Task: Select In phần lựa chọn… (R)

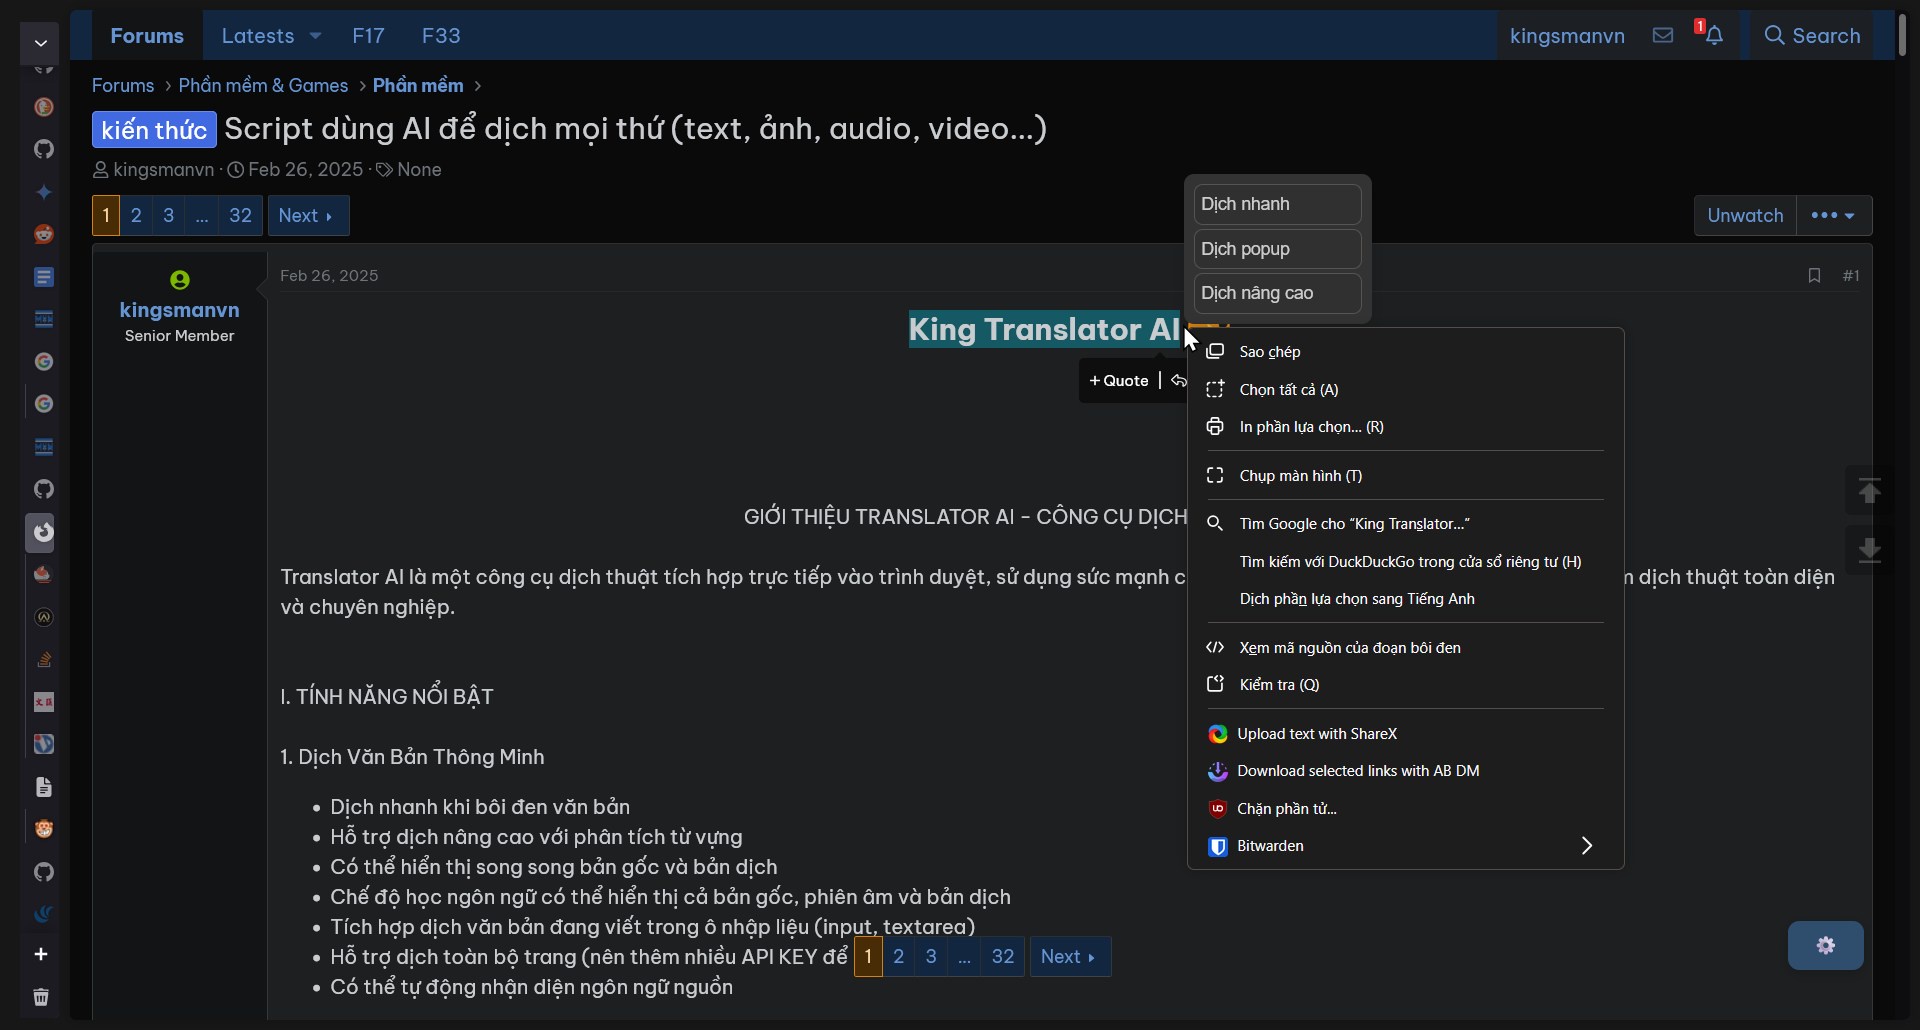Action: tap(1405, 427)
